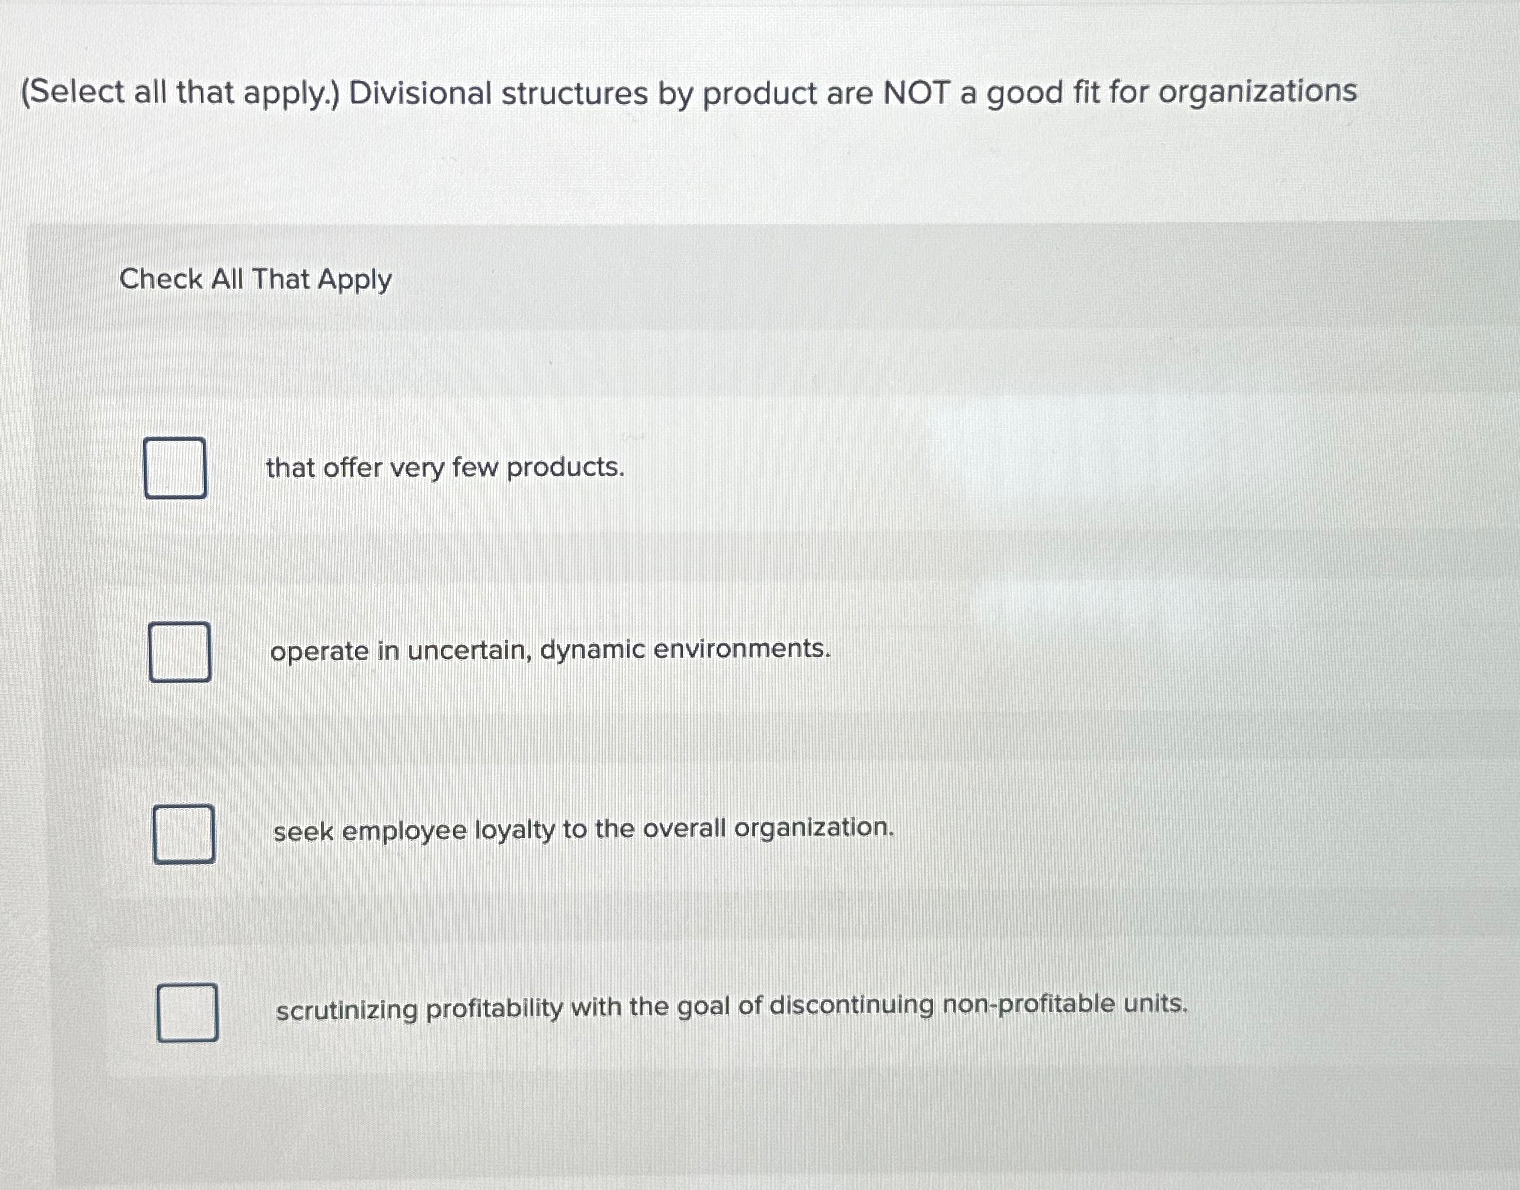
Task: Click the 'seek employee loyalty to the overall organization' label
Action: tap(584, 829)
